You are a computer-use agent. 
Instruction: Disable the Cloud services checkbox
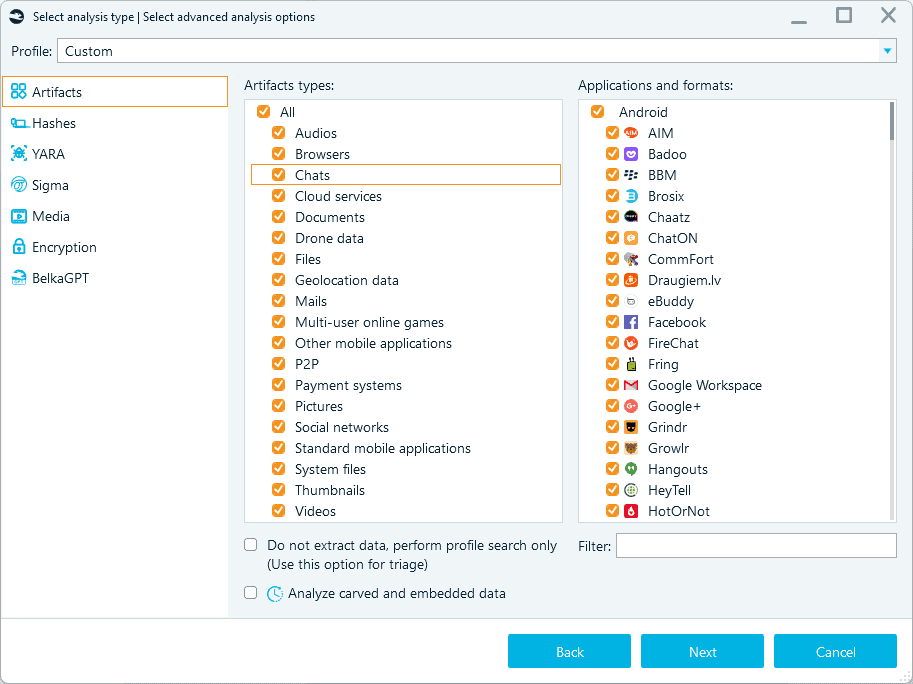point(279,196)
